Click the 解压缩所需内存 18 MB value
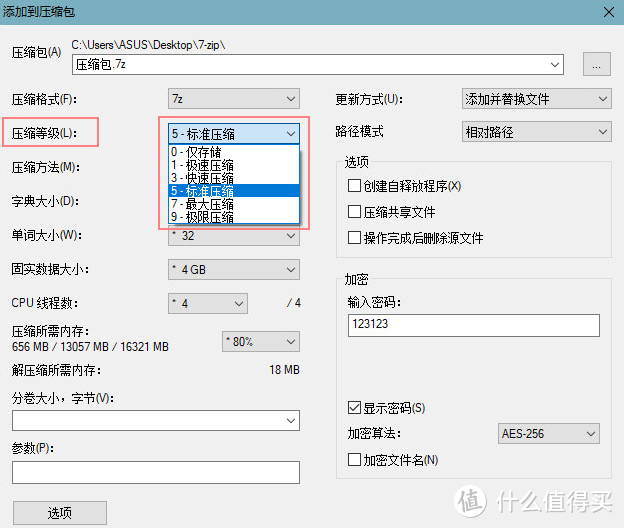Image resolution: width=624 pixels, height=528 pixels. coord(284,370)
